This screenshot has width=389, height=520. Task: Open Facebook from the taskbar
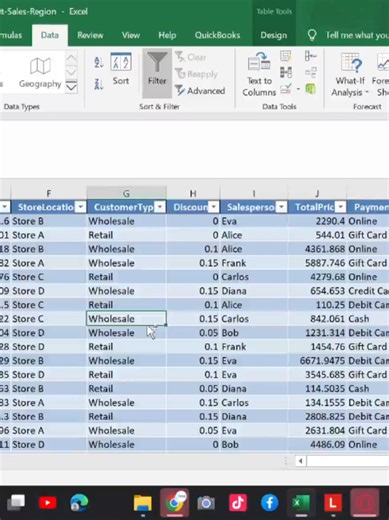pyautogui.click(x=269, y=503)
